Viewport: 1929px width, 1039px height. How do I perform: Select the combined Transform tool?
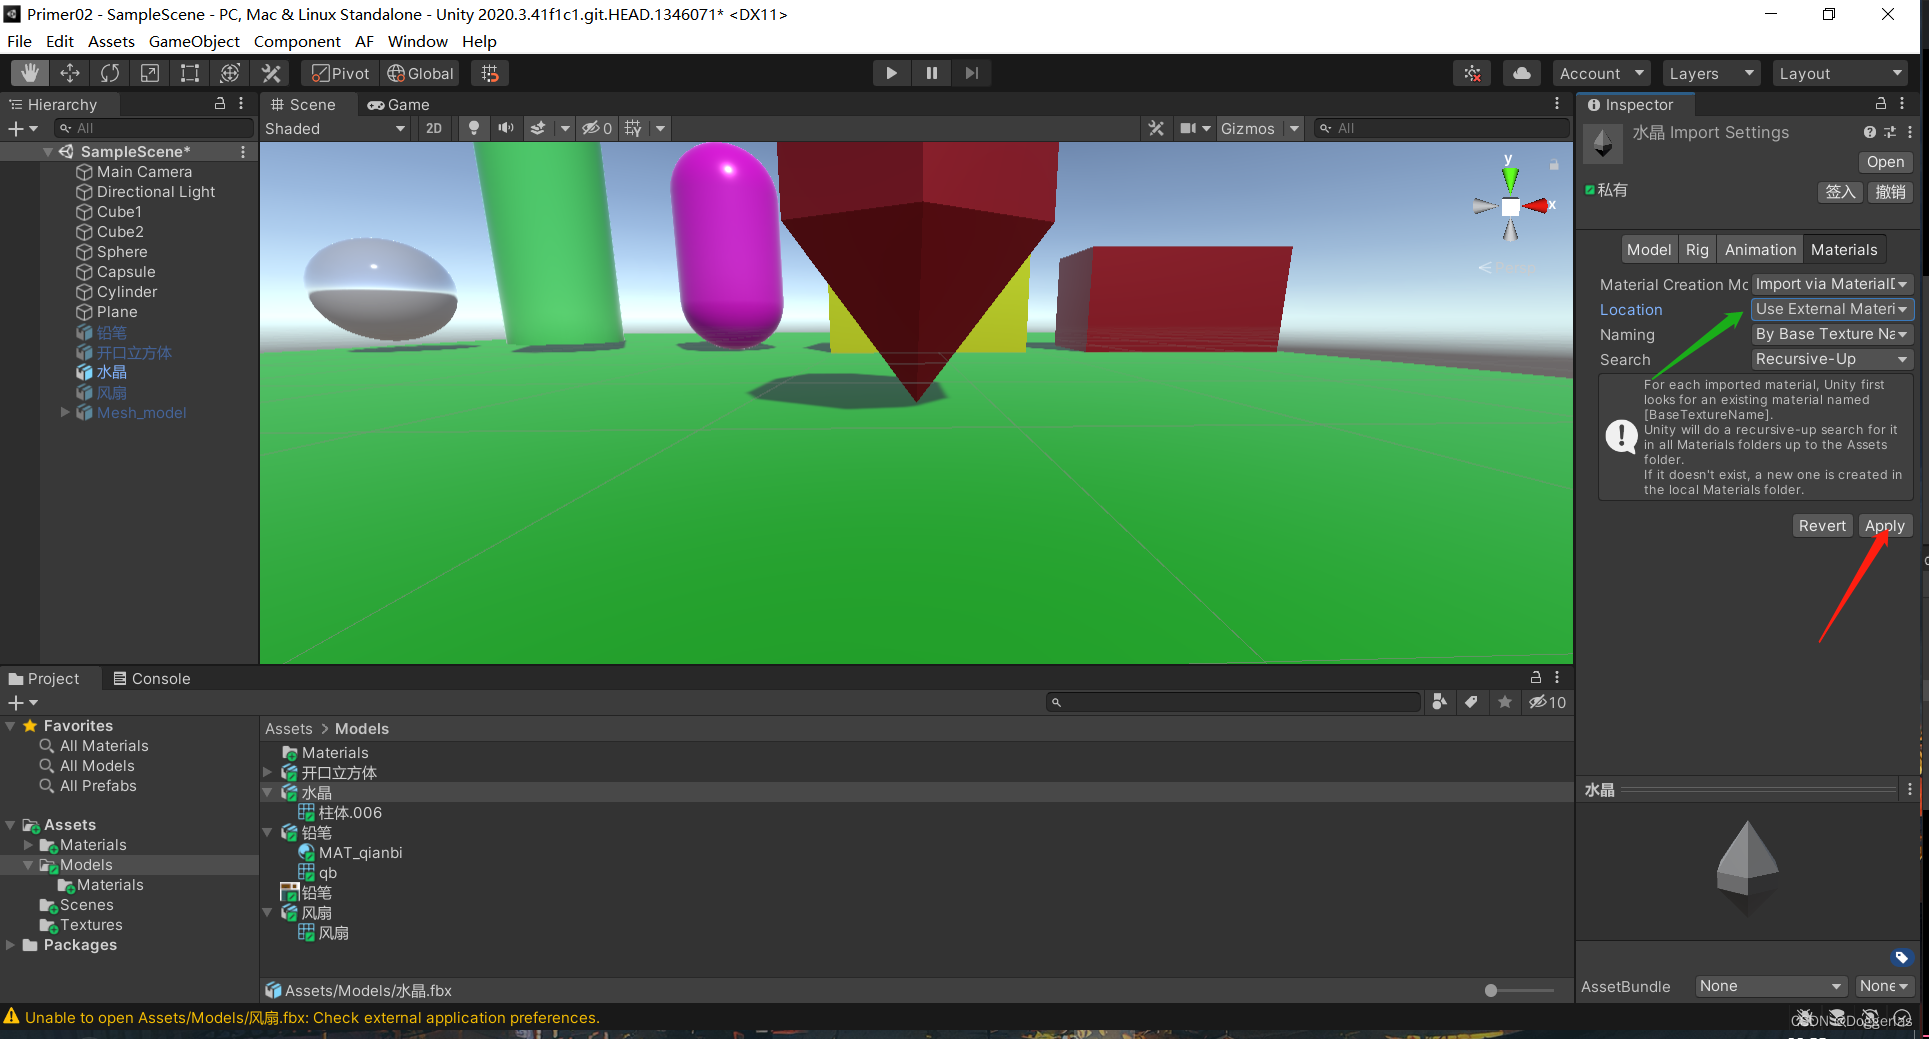tap(230, 73)
